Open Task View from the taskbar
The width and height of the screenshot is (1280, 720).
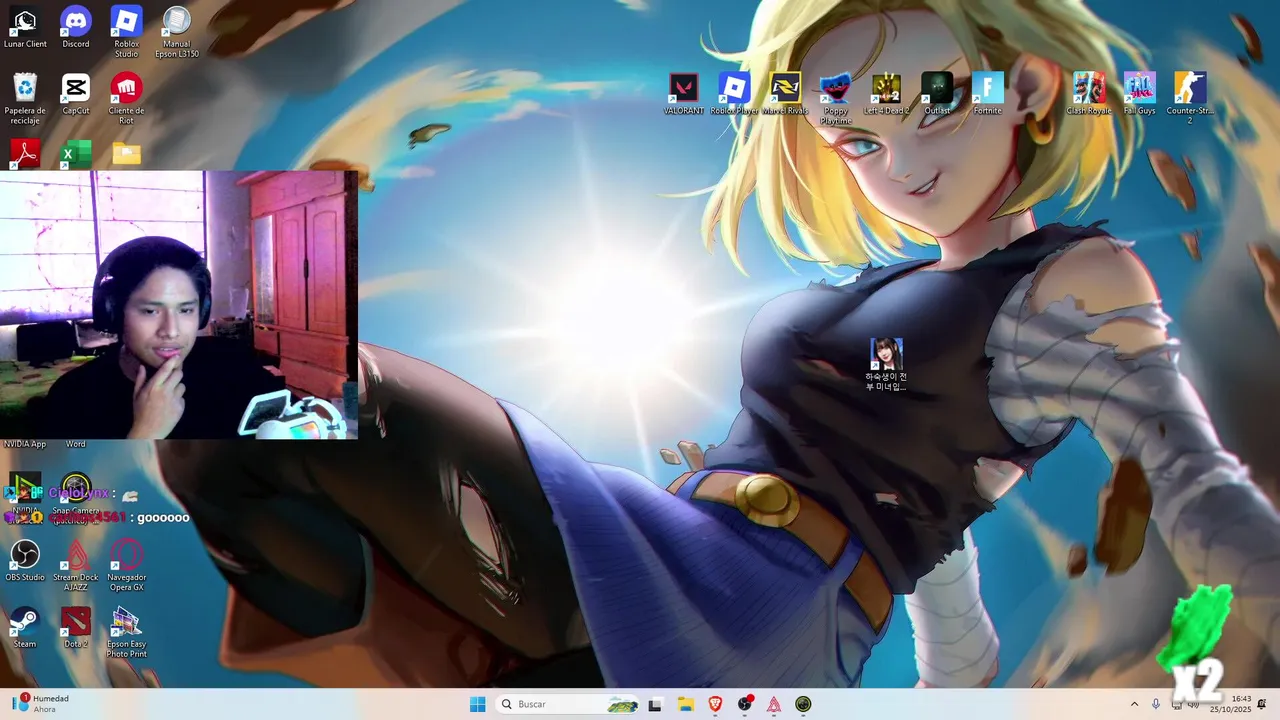point(655,704)
